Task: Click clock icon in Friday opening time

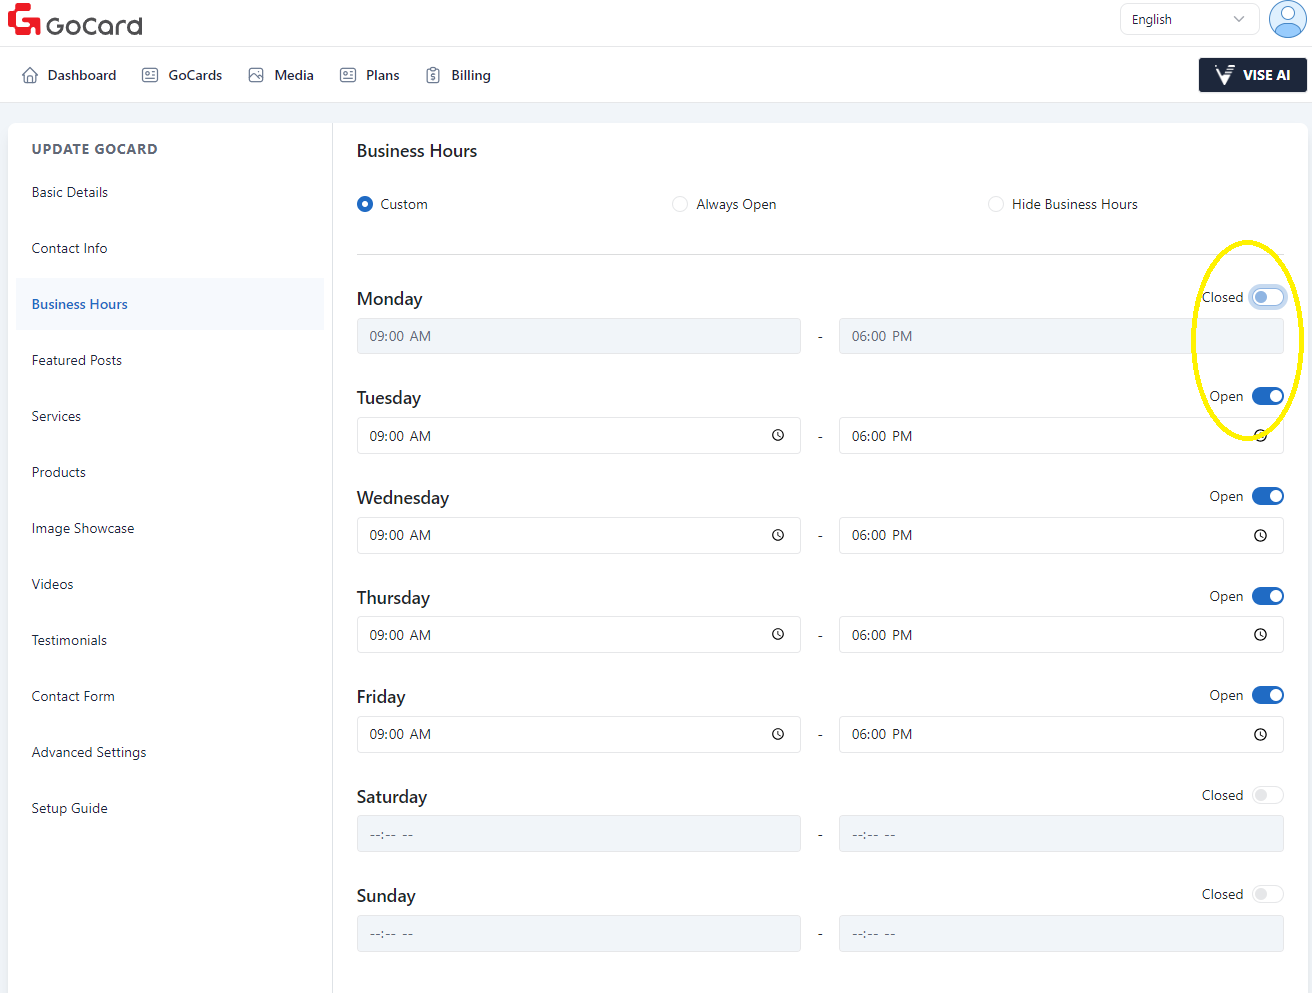Action: tap(778, 735)
